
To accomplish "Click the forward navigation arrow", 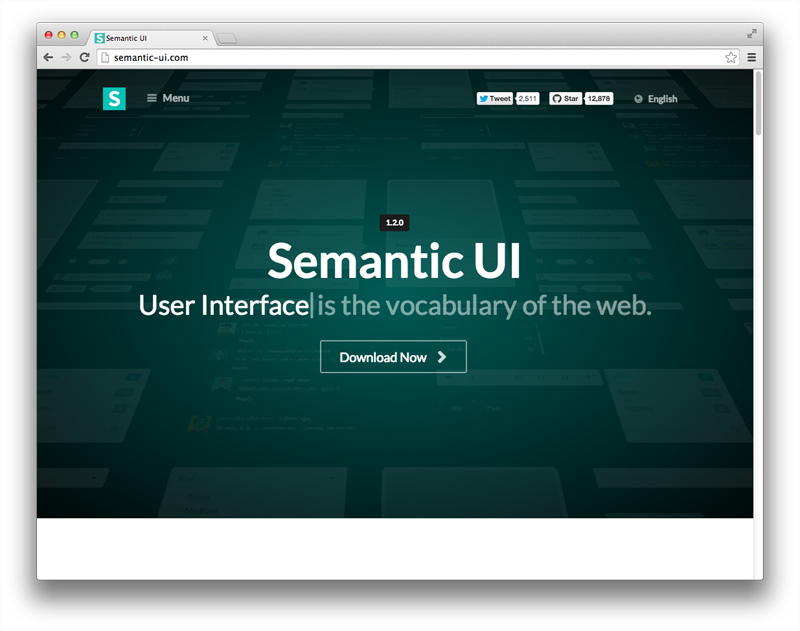I will 68,57.
